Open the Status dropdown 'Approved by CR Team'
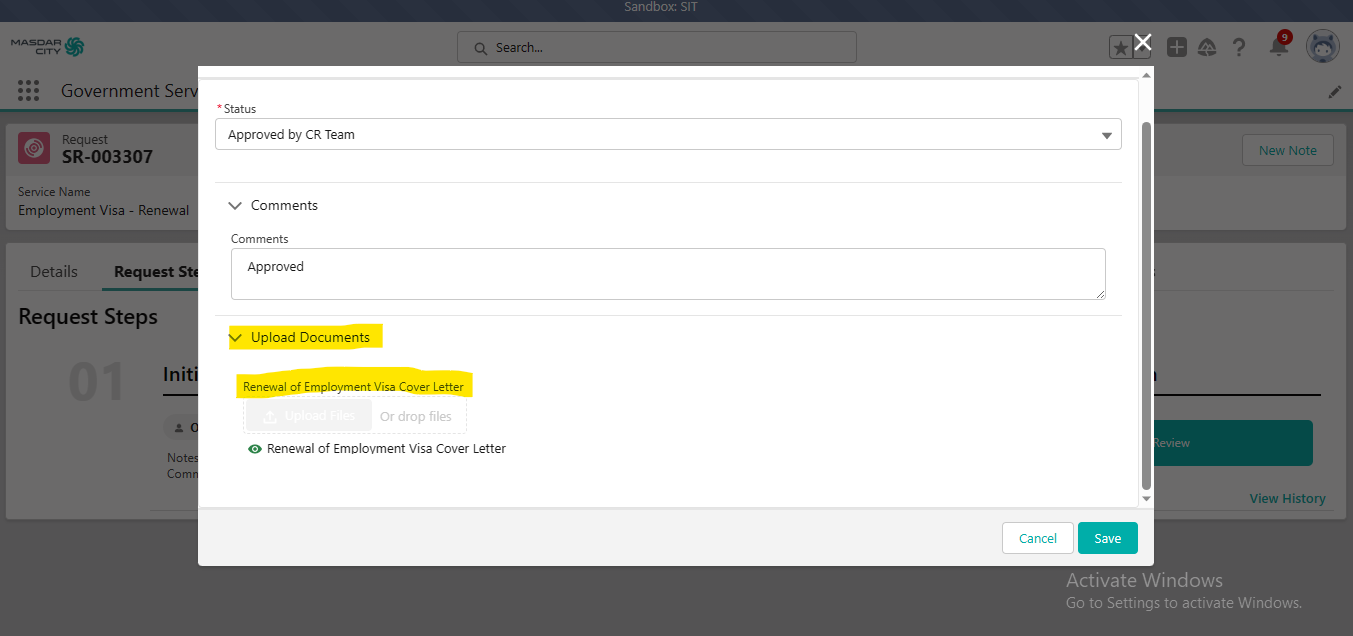The image size is (1353, 636). (668, 134)
